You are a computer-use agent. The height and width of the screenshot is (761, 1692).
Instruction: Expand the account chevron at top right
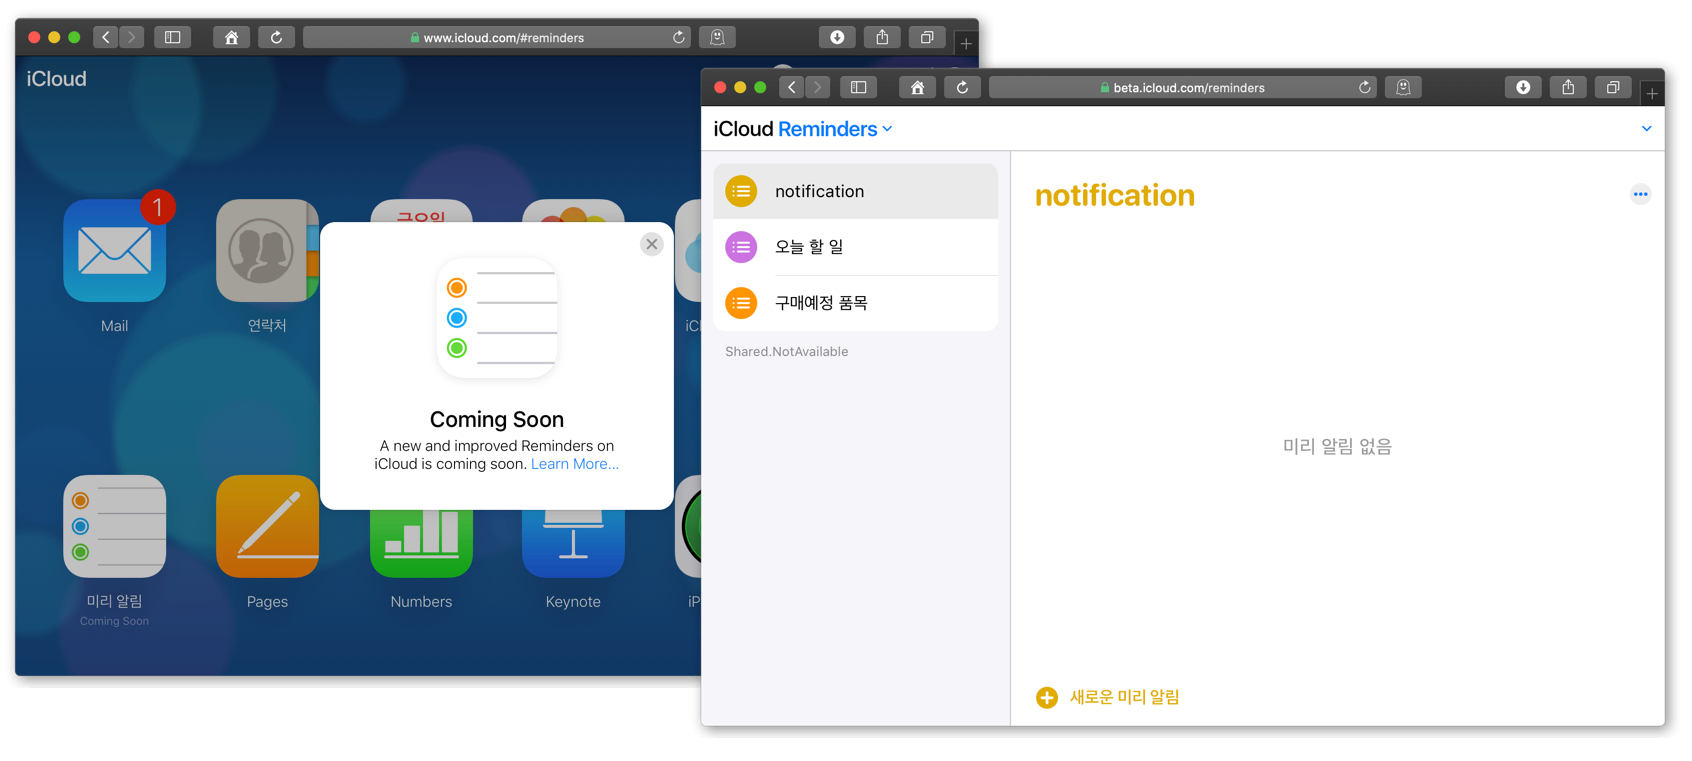click(x=1646, y=129)
